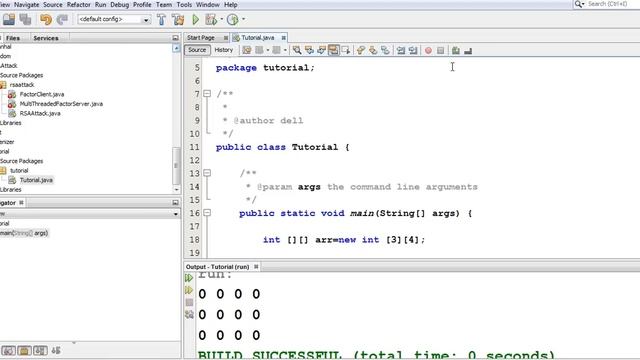Click Shift Line Right icon
This screenshot has width=640, height=360.
(x=413, y=50)
